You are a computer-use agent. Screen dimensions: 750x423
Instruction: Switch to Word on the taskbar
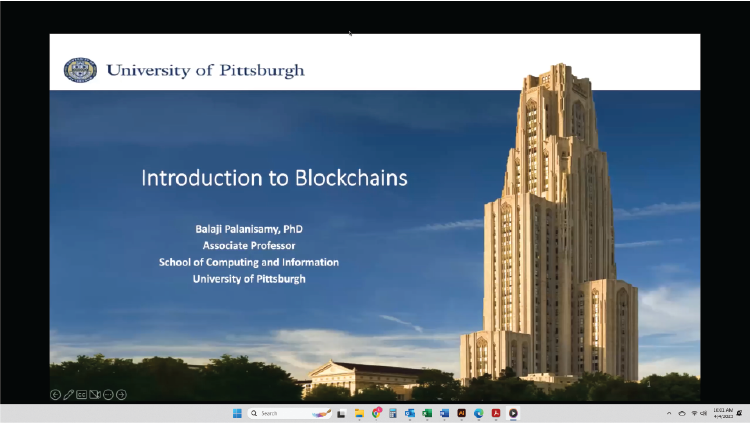[x=444, y=413]
